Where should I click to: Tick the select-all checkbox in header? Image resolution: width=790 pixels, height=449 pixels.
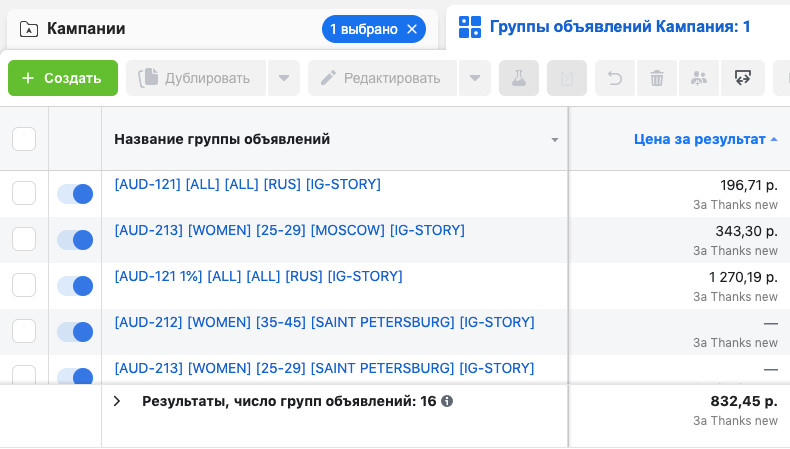point(24,139)
